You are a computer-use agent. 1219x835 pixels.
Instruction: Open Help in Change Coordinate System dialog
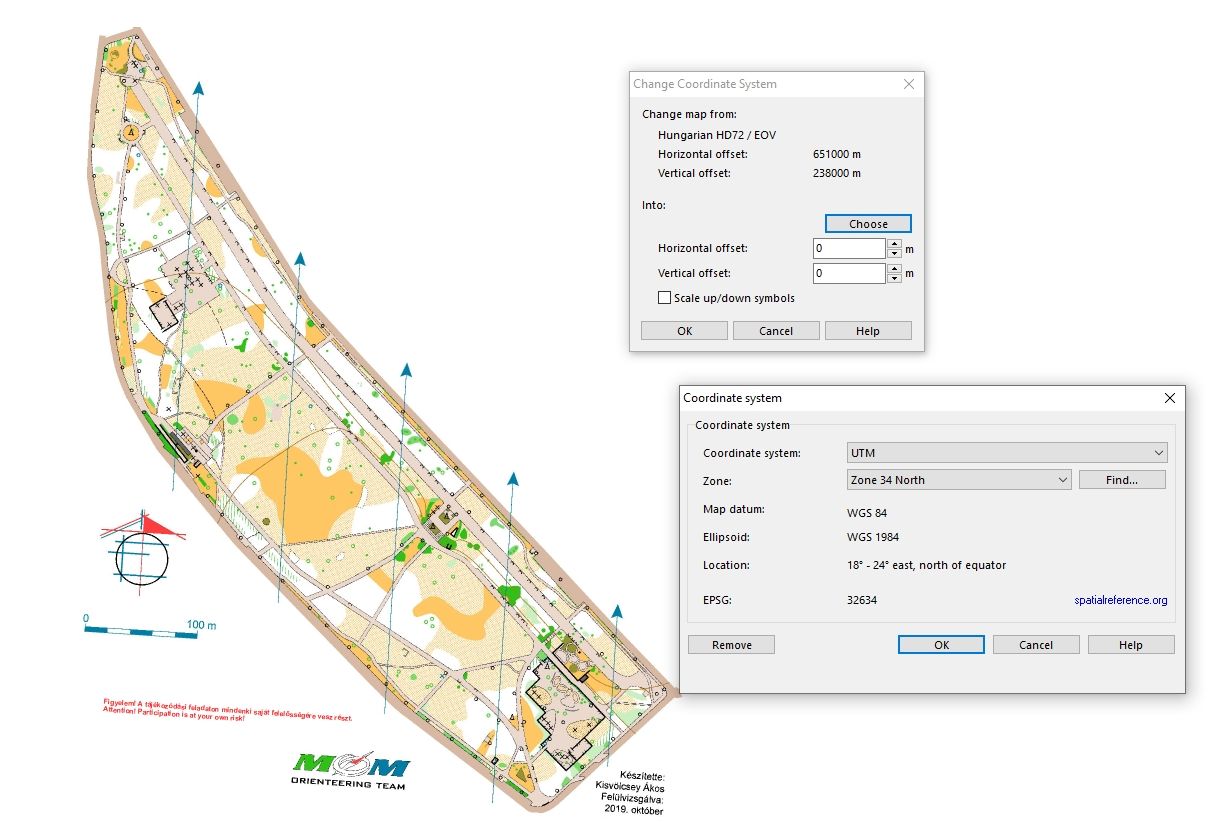point(868,331)
